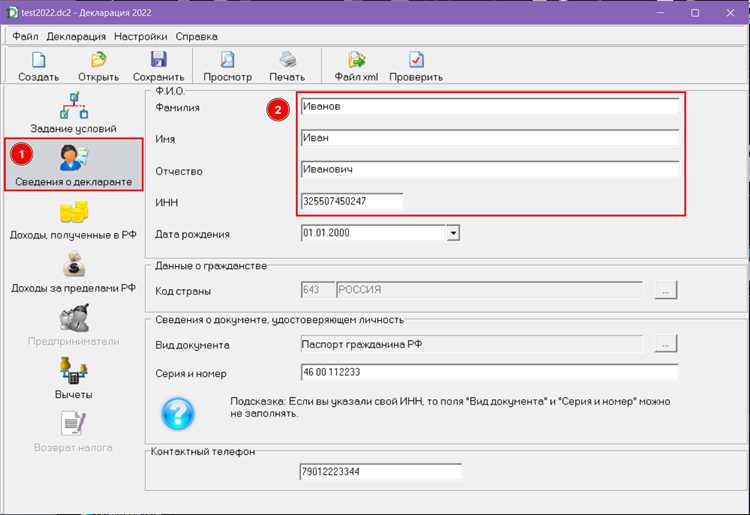The image size is (750, 515).
Task: Click the Имя field with Иван
Action: (490, 138)
